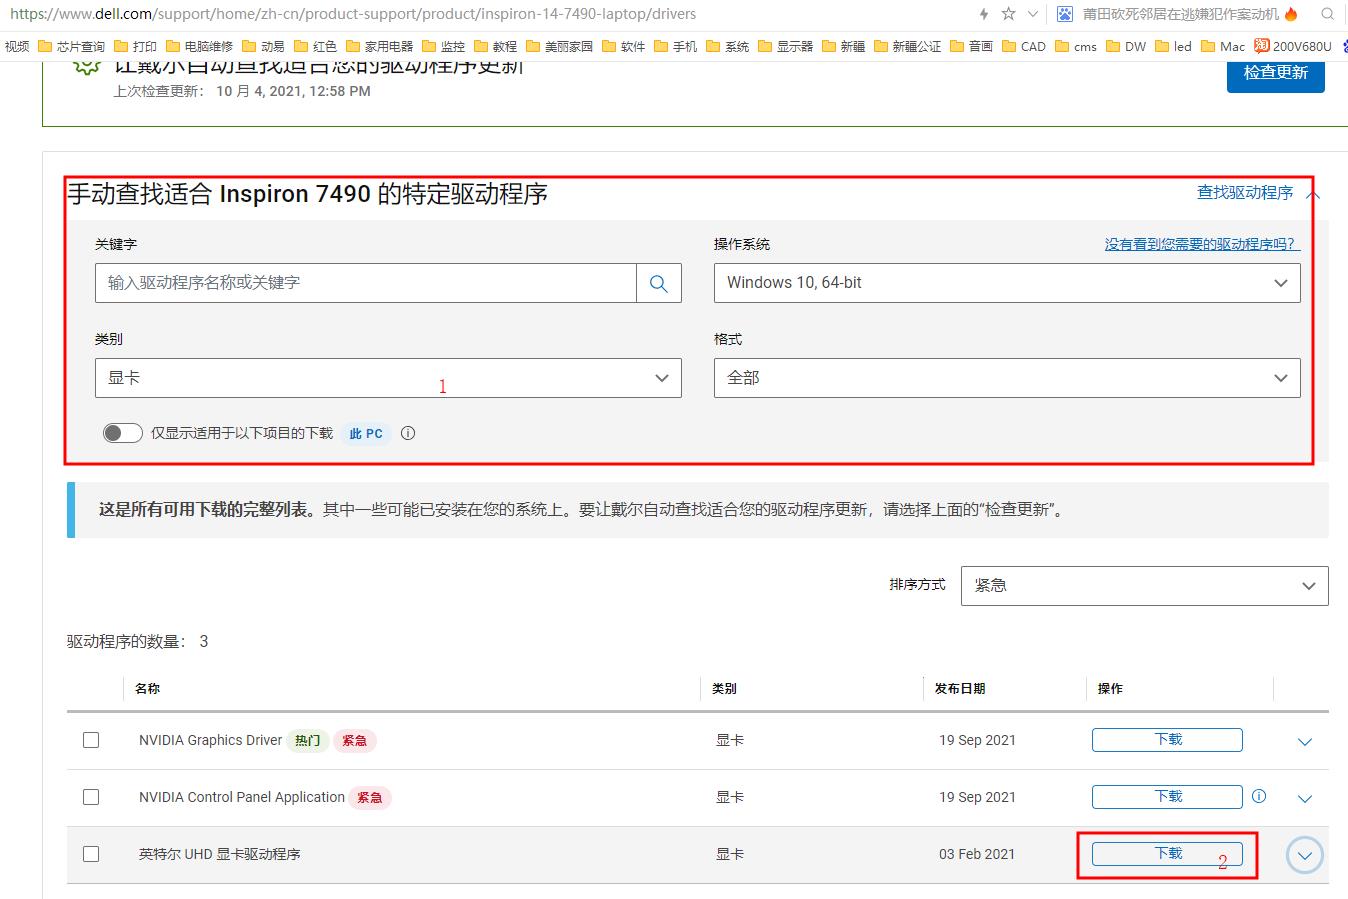Screen dimensions: 1348x899
Task: Open the info tooltip next to 此PC
Action: coord(407,433)
